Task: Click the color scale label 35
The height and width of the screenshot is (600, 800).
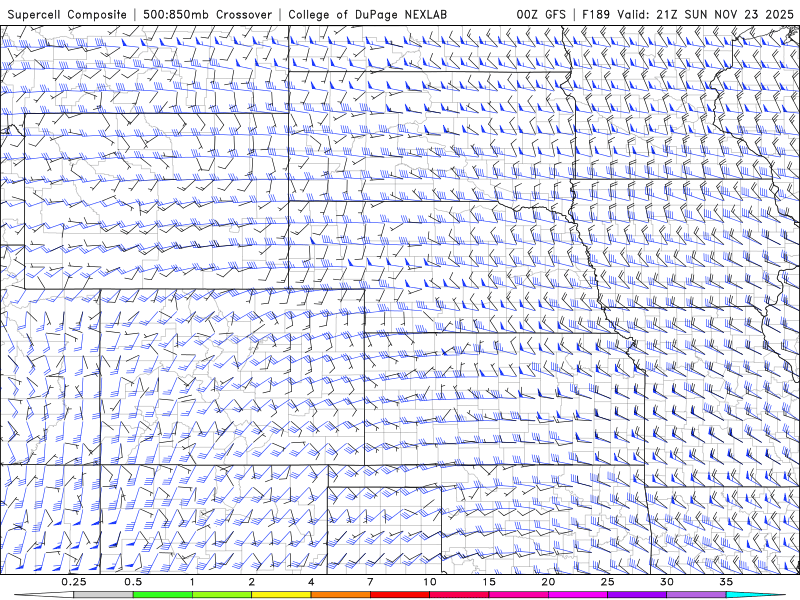Action: point(726,582)
